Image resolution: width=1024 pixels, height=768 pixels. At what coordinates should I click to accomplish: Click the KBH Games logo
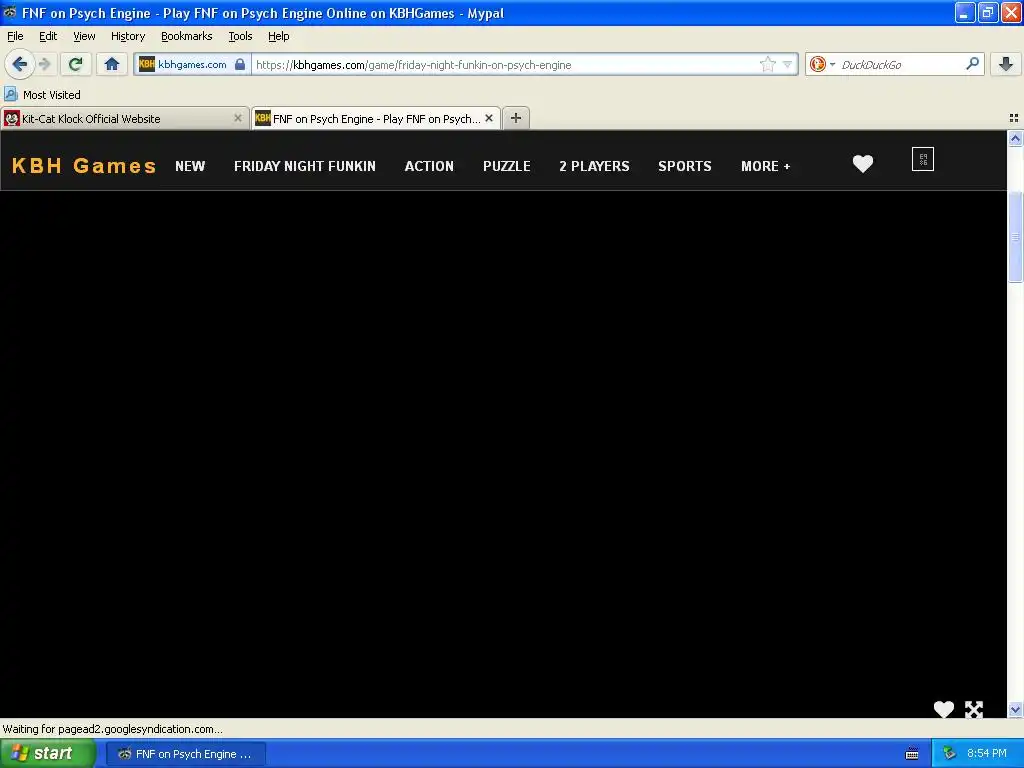(x=84, y=166)
